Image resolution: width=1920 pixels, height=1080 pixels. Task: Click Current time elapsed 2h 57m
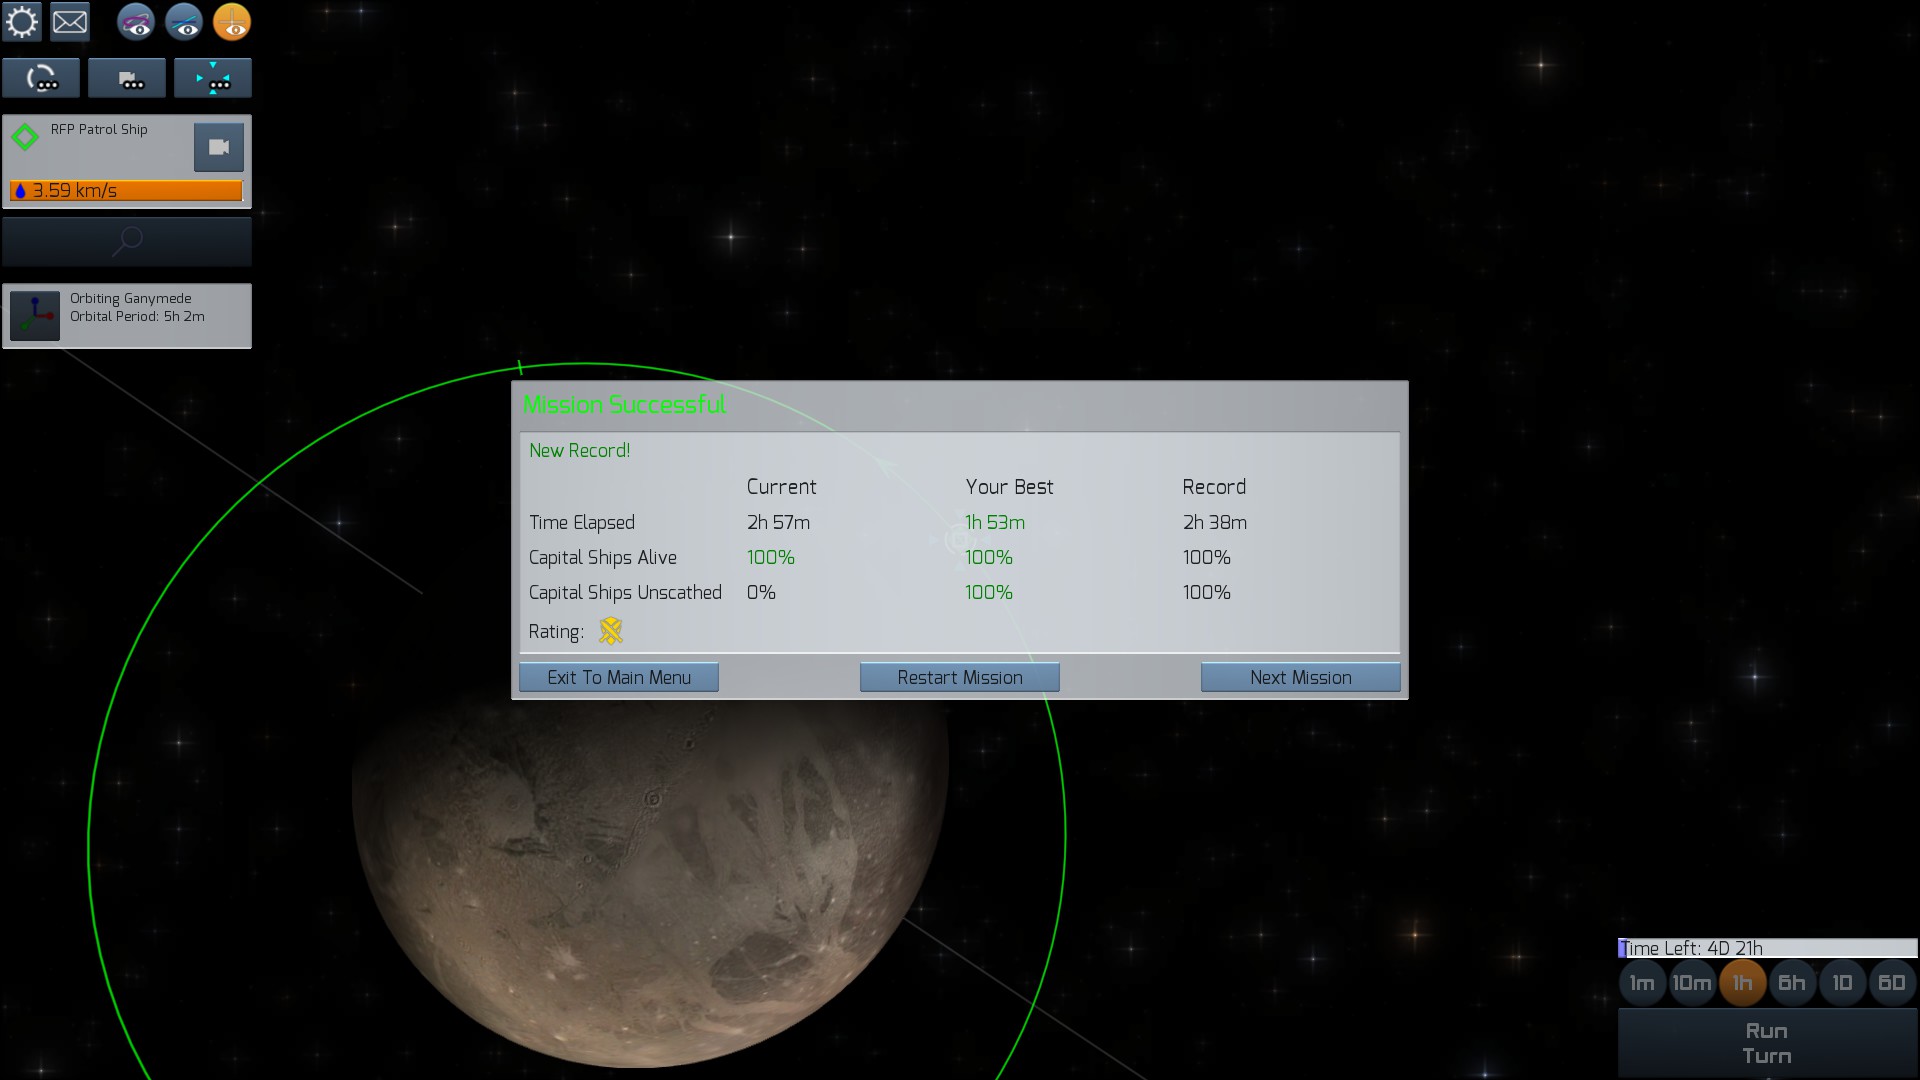point(778,522)
